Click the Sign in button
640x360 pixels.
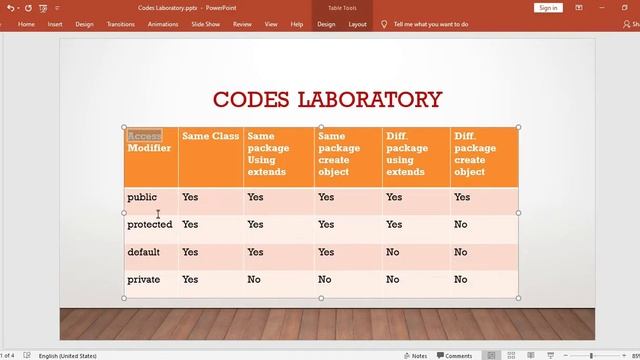click(x=548, y=8)
